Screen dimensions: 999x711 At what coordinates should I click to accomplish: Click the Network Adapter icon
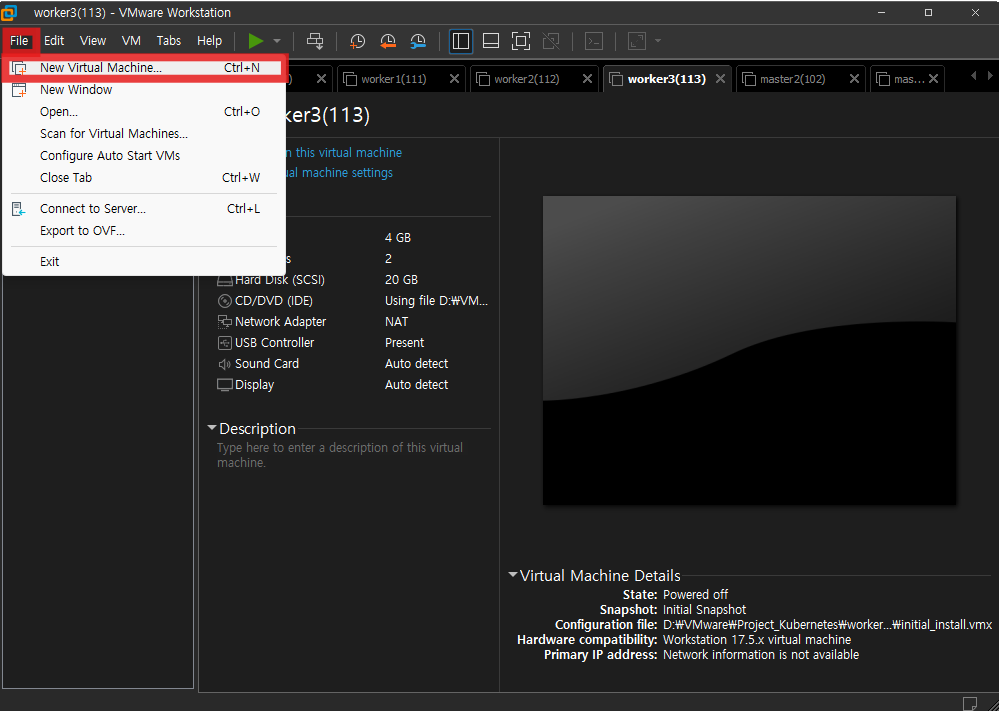click(225, 322)
